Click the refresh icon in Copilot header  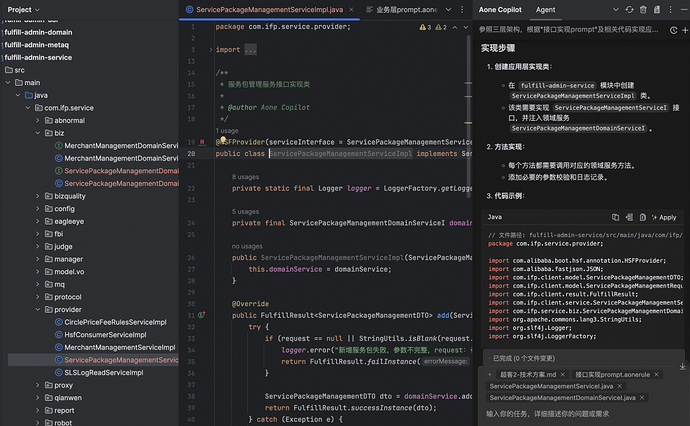[x=629, y=10]
